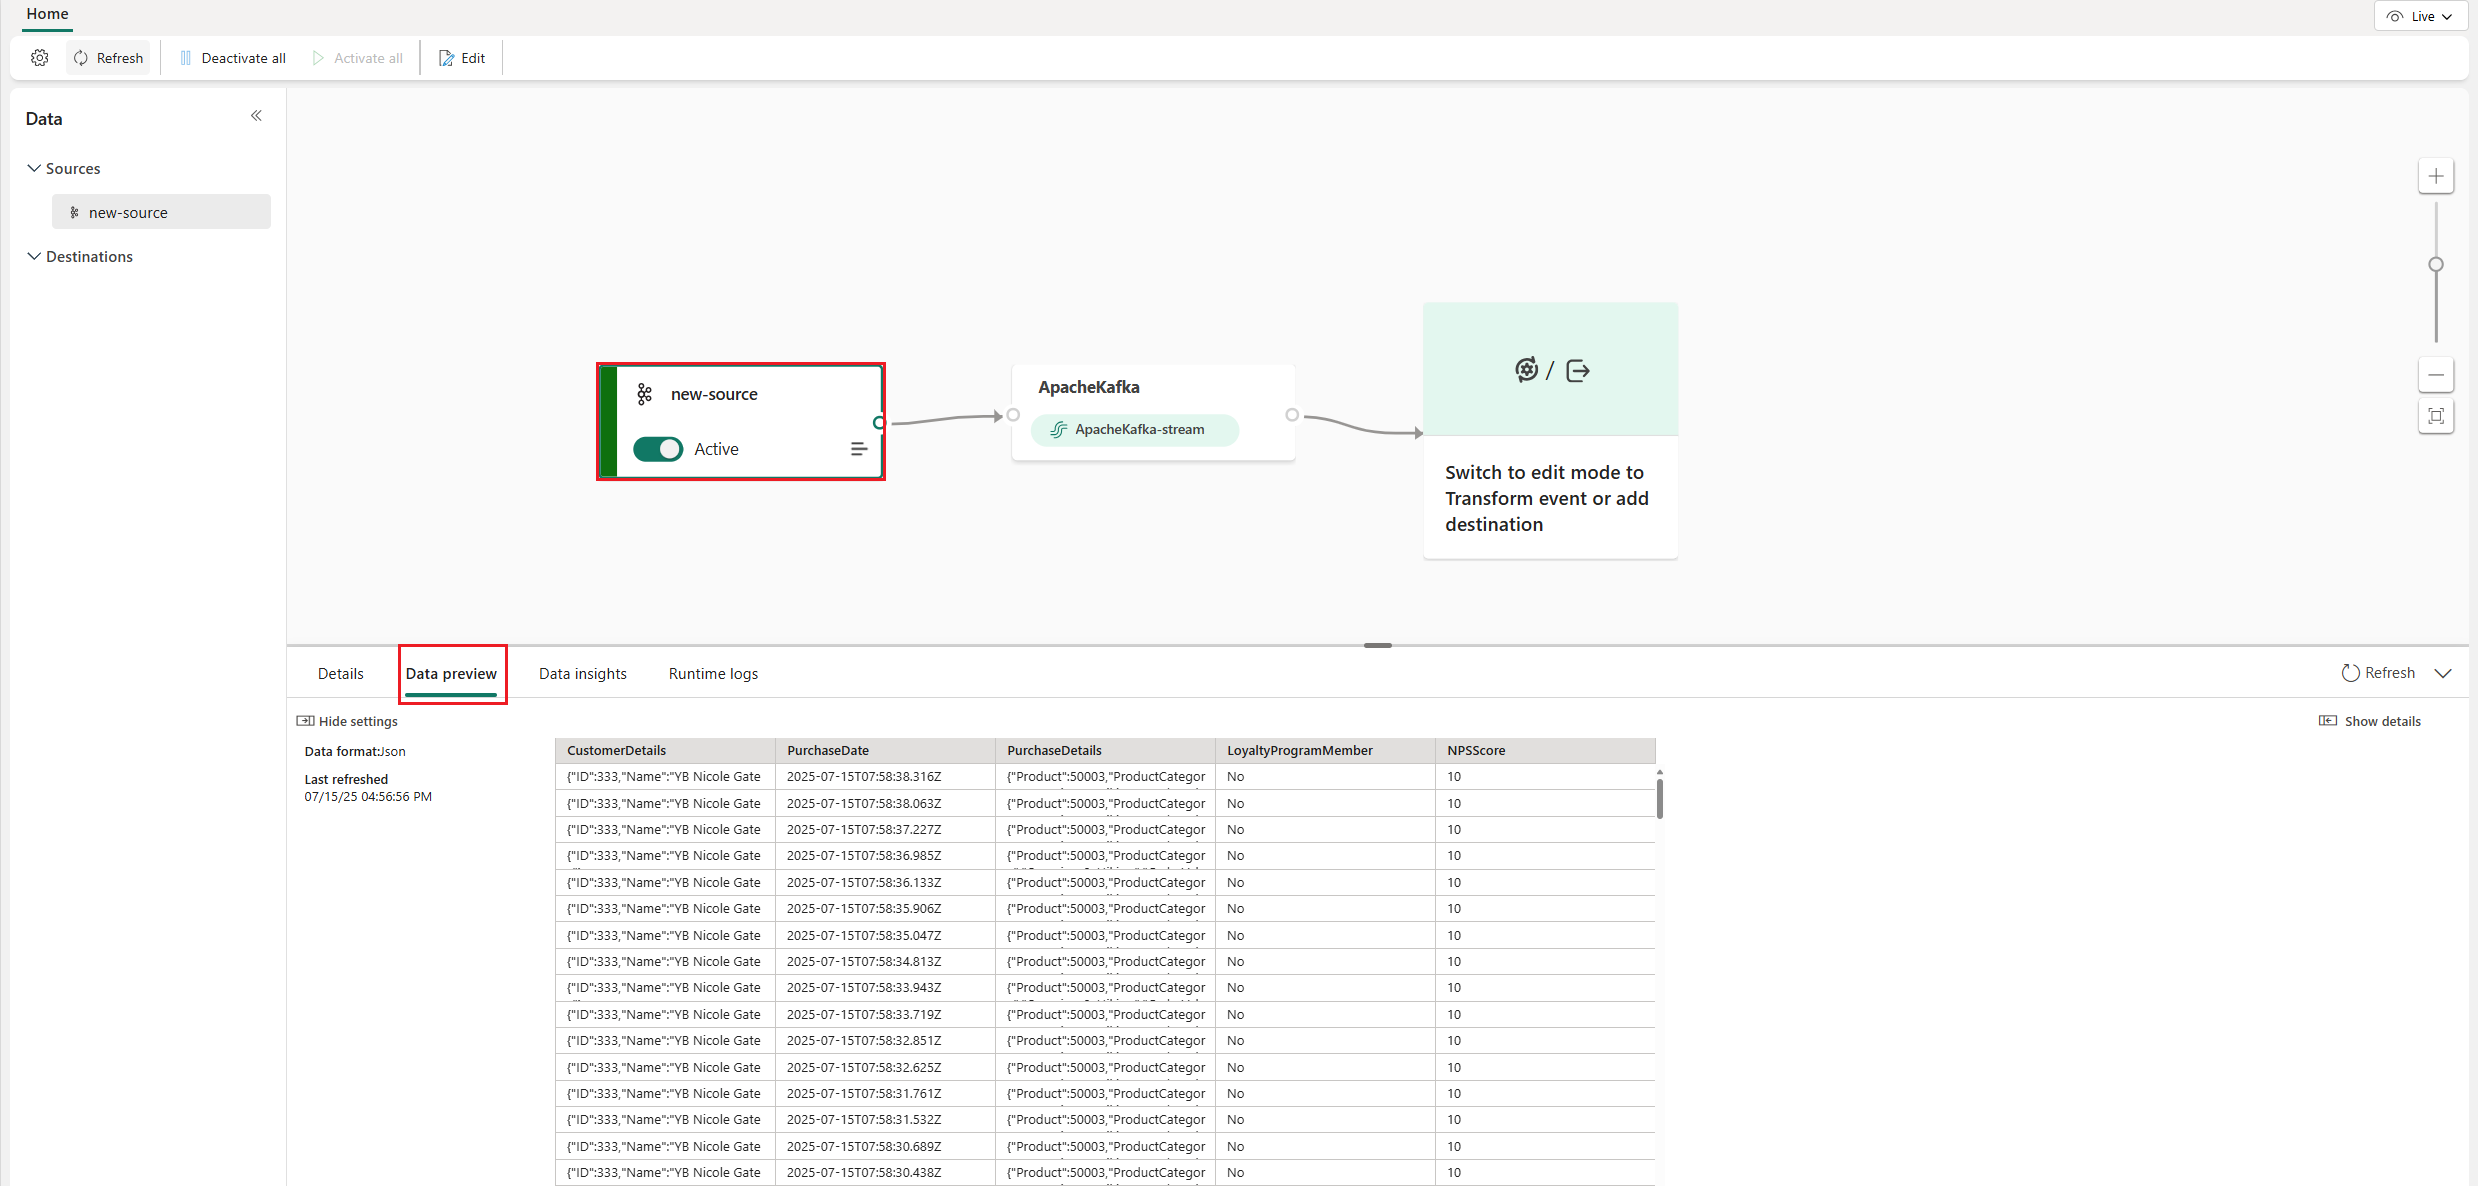Collapse the Data panel
The height and width of the screenshot is (1186, 2478).
[x=256, y=116]
